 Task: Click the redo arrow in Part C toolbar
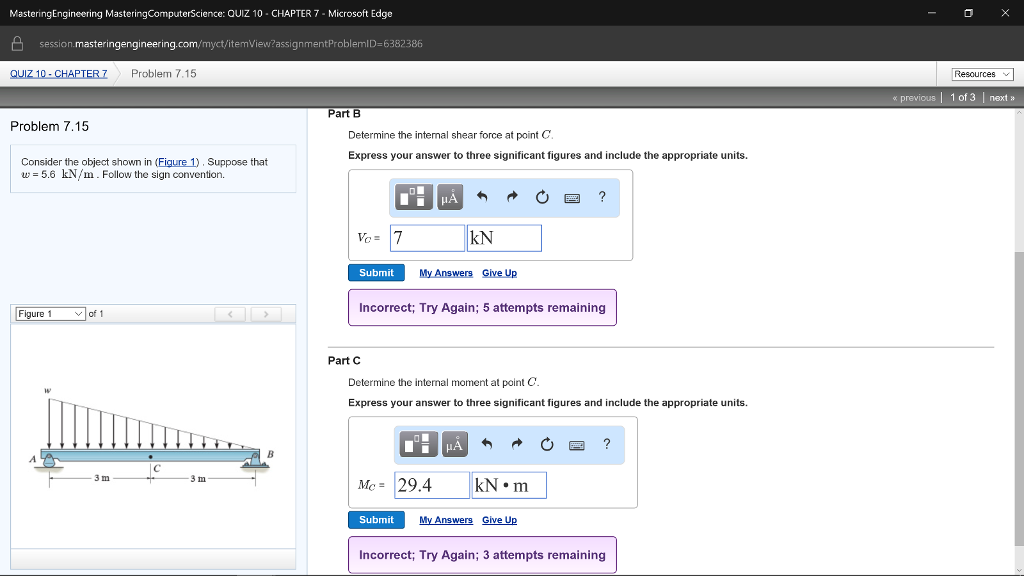516,445
